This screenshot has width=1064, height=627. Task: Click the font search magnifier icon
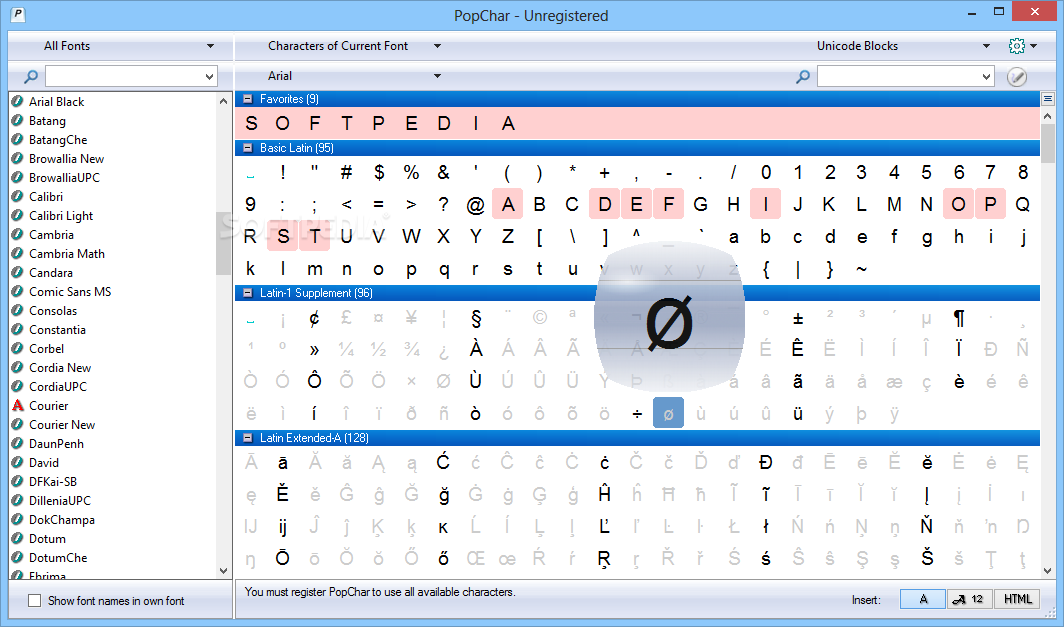[x=31, y=76]
